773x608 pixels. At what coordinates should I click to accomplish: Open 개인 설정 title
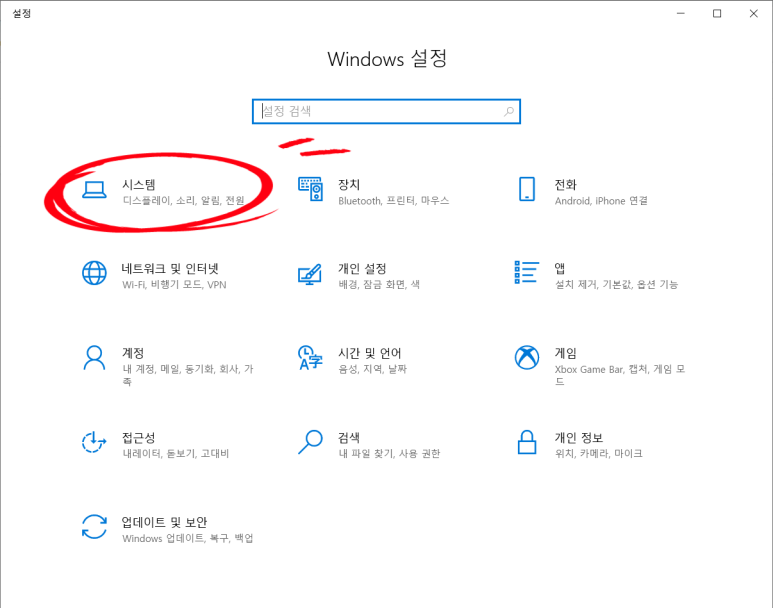click(362, 269)
